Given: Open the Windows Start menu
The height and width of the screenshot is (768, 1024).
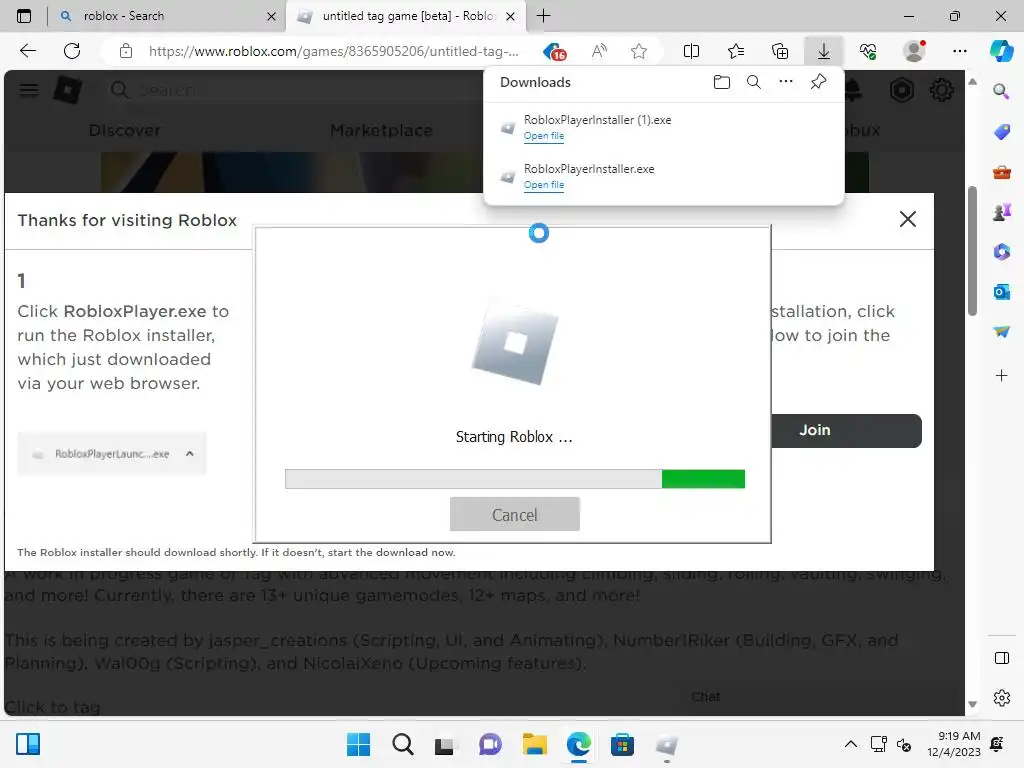Looking at the screenshot, I should click(358, 744).
